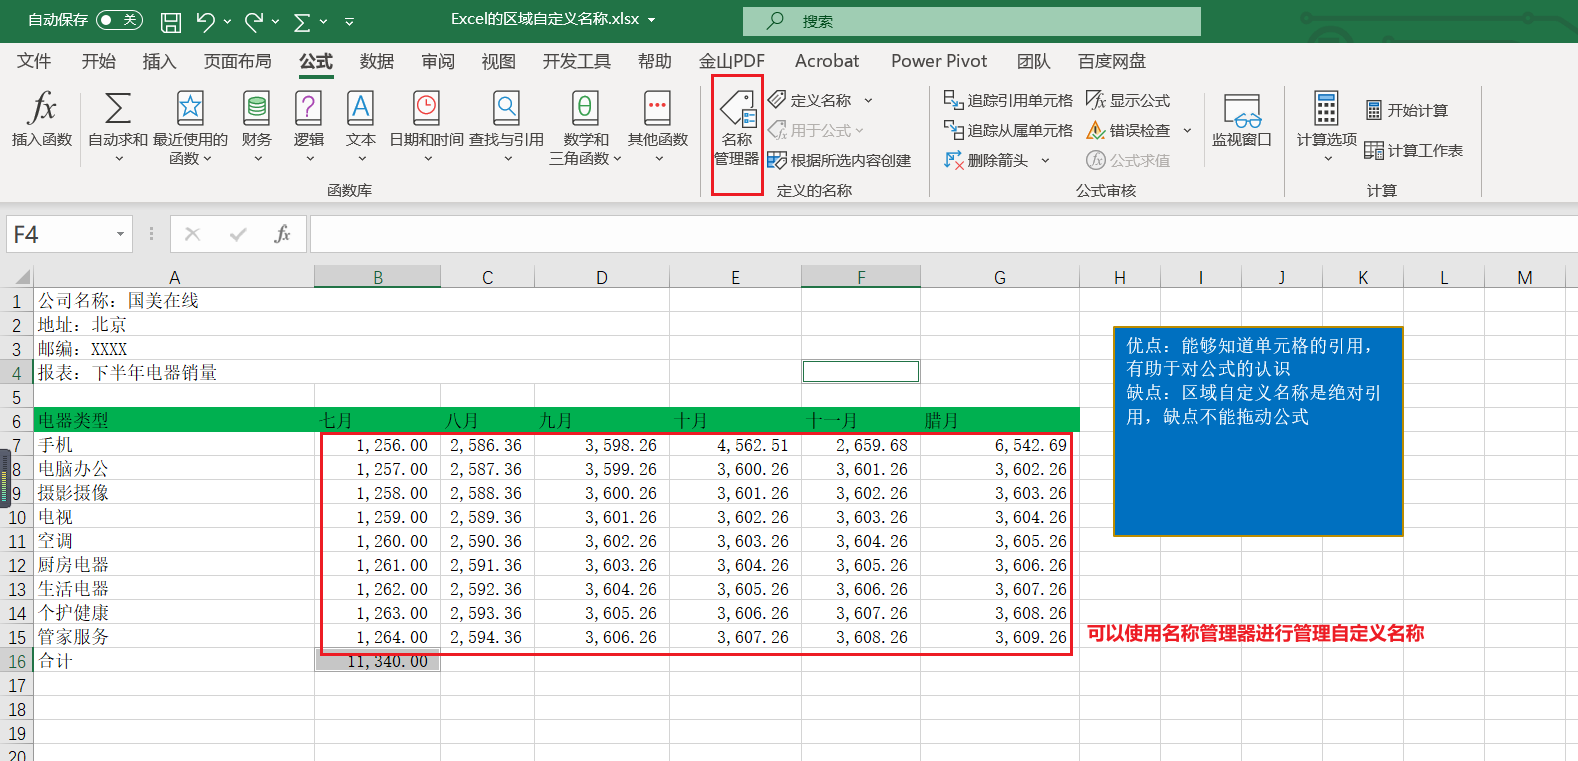The width and height of the screenshot is (1578, 761).
Task: Open the 百度网盘 tab
Action: 1112,61
